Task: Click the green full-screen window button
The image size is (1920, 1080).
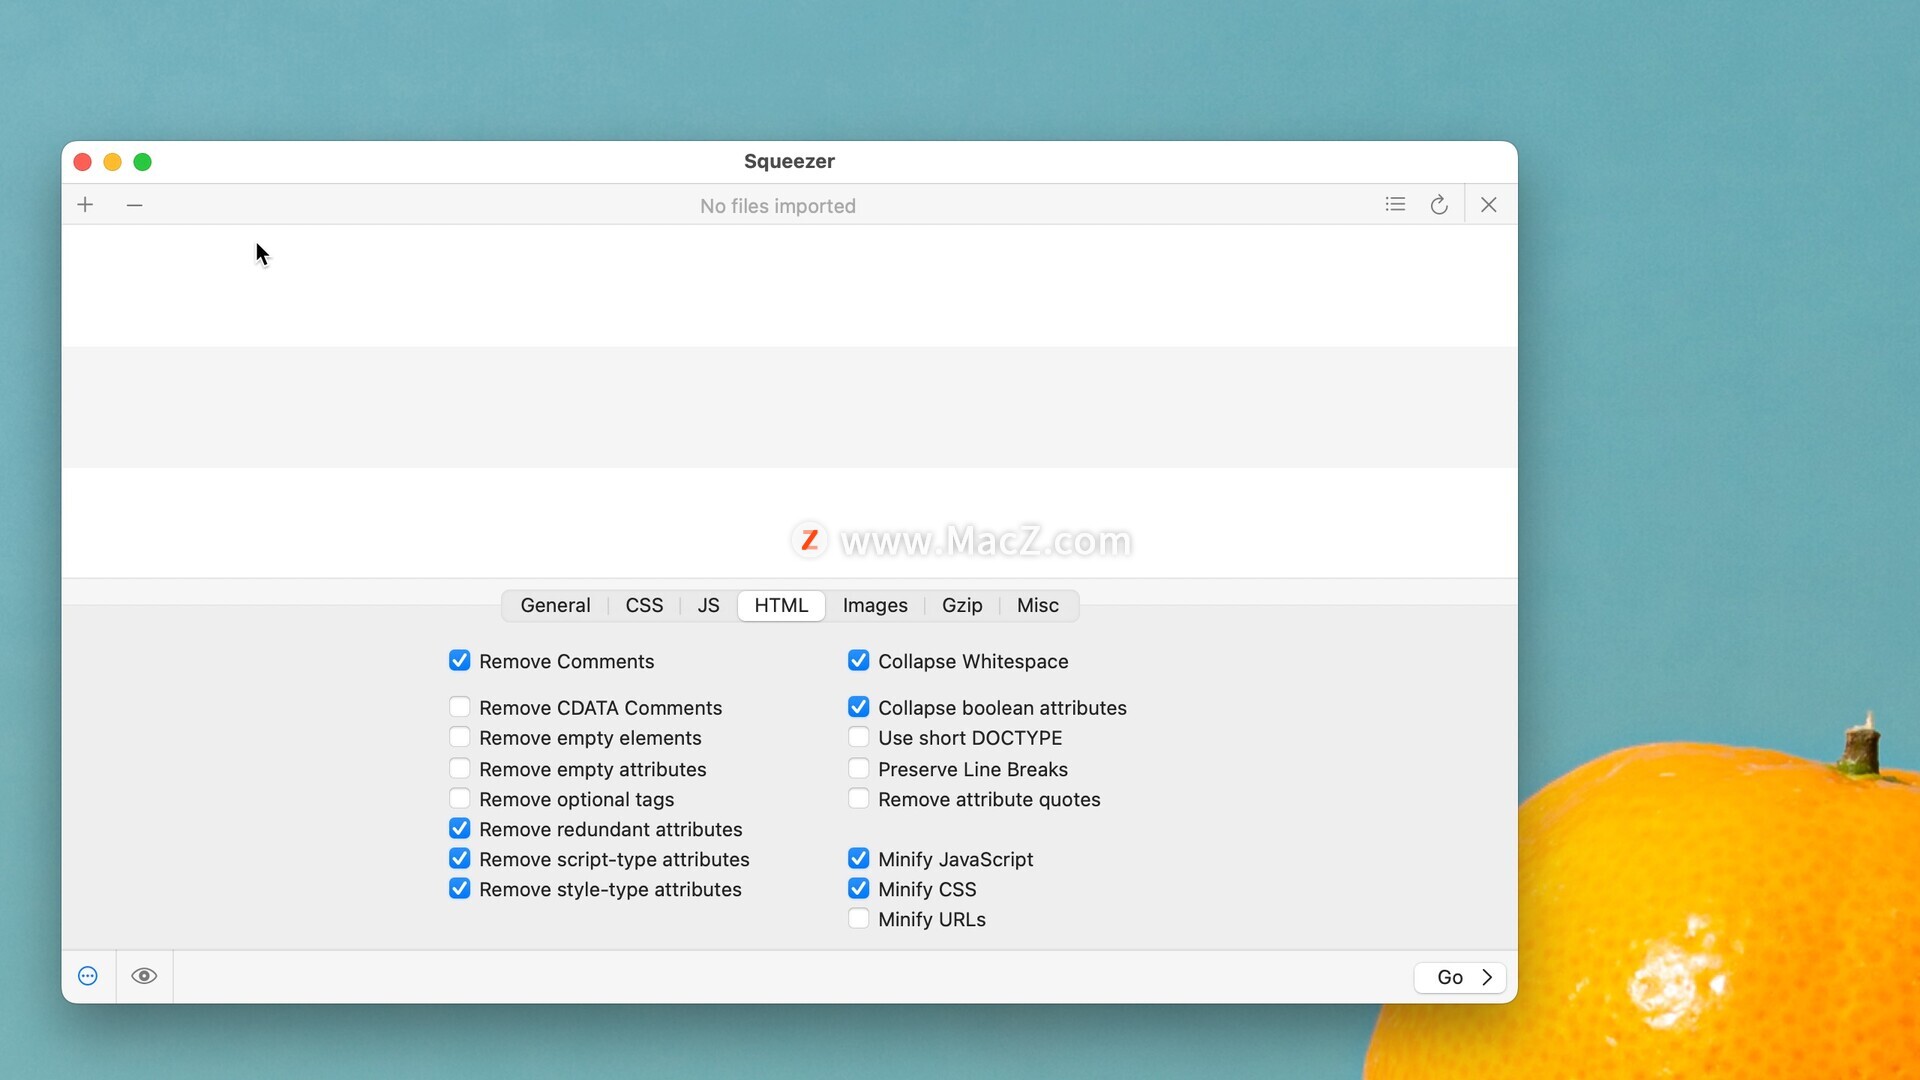Action: [143, 162]
